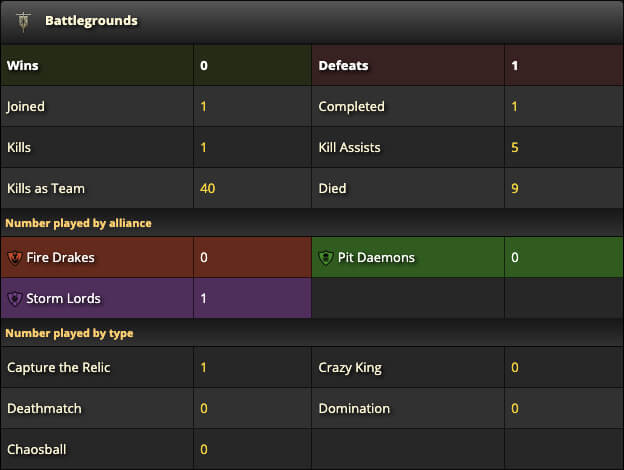Viewport: 624px width, 470px height.
Task: Select the Joined stat row
Action: [x=156, y=106]
